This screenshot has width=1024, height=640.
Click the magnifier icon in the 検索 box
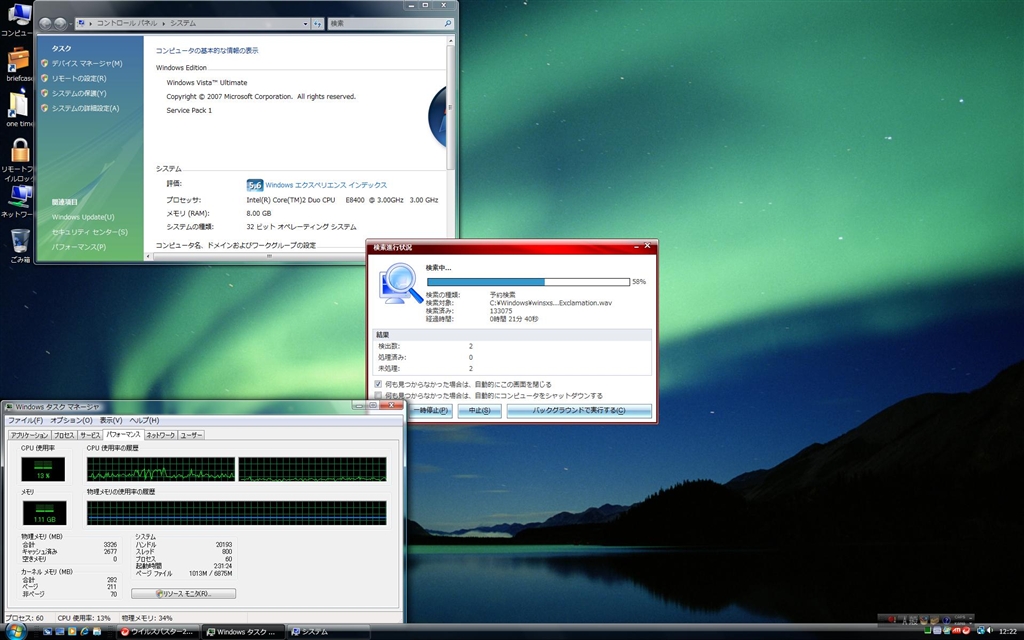point(448,24)
